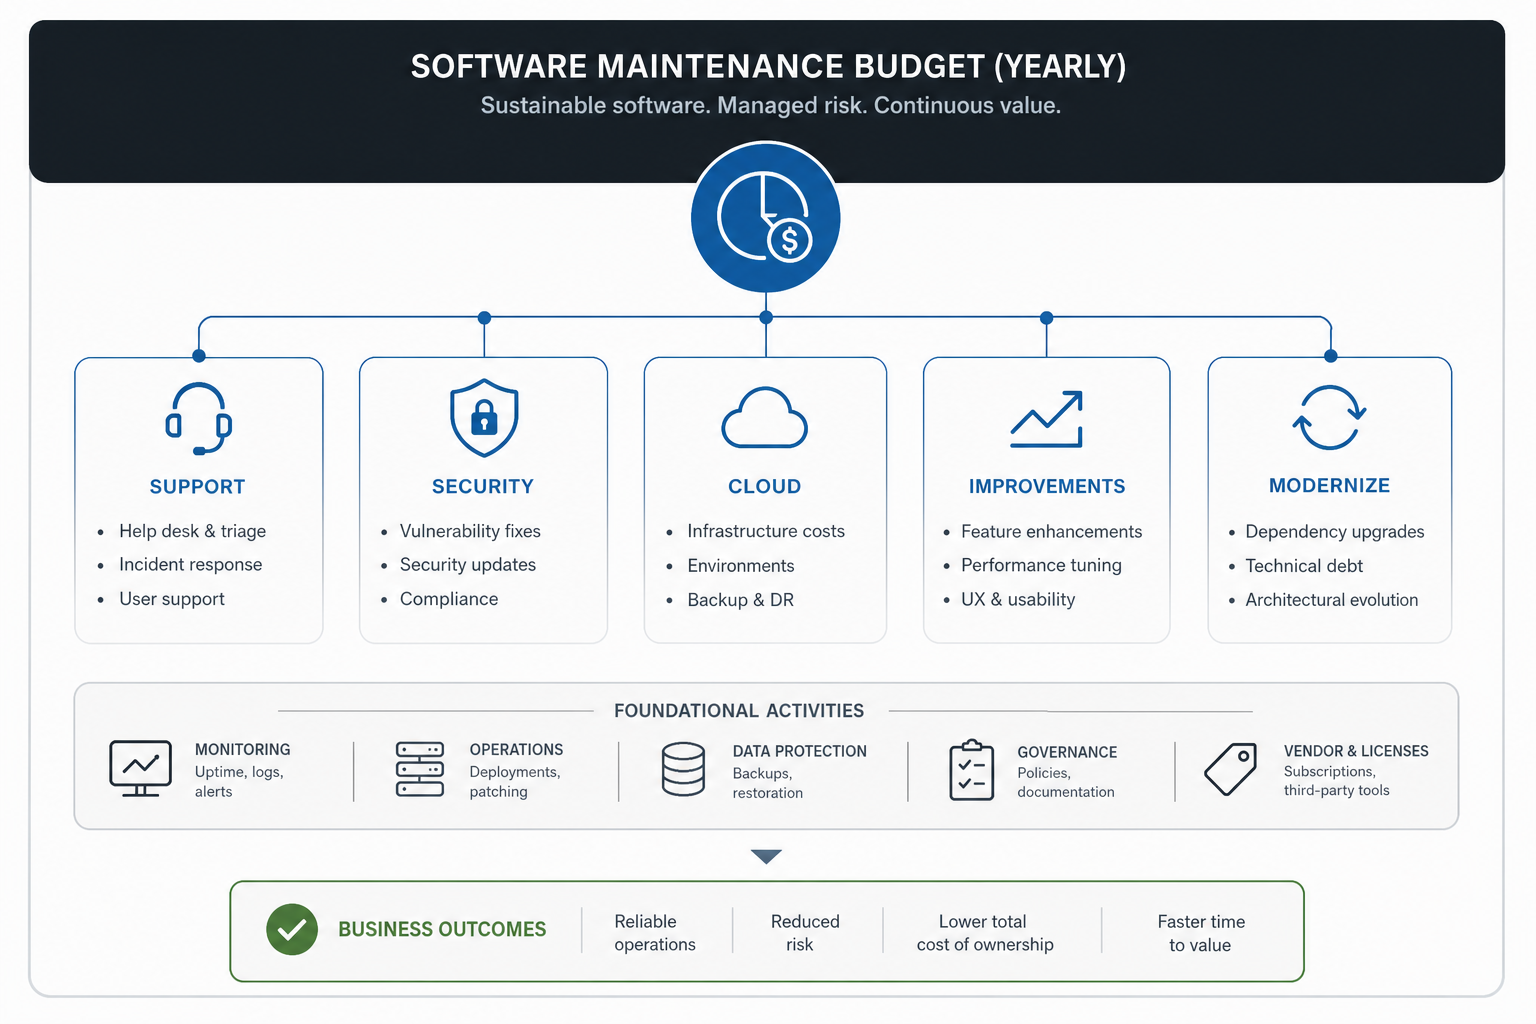The height and width of the screenshot is (1024, 1536).
Task: Click the subtitle 'Sustainable software. Managed risk. Continuous value.'
Action: pos(771,106)
